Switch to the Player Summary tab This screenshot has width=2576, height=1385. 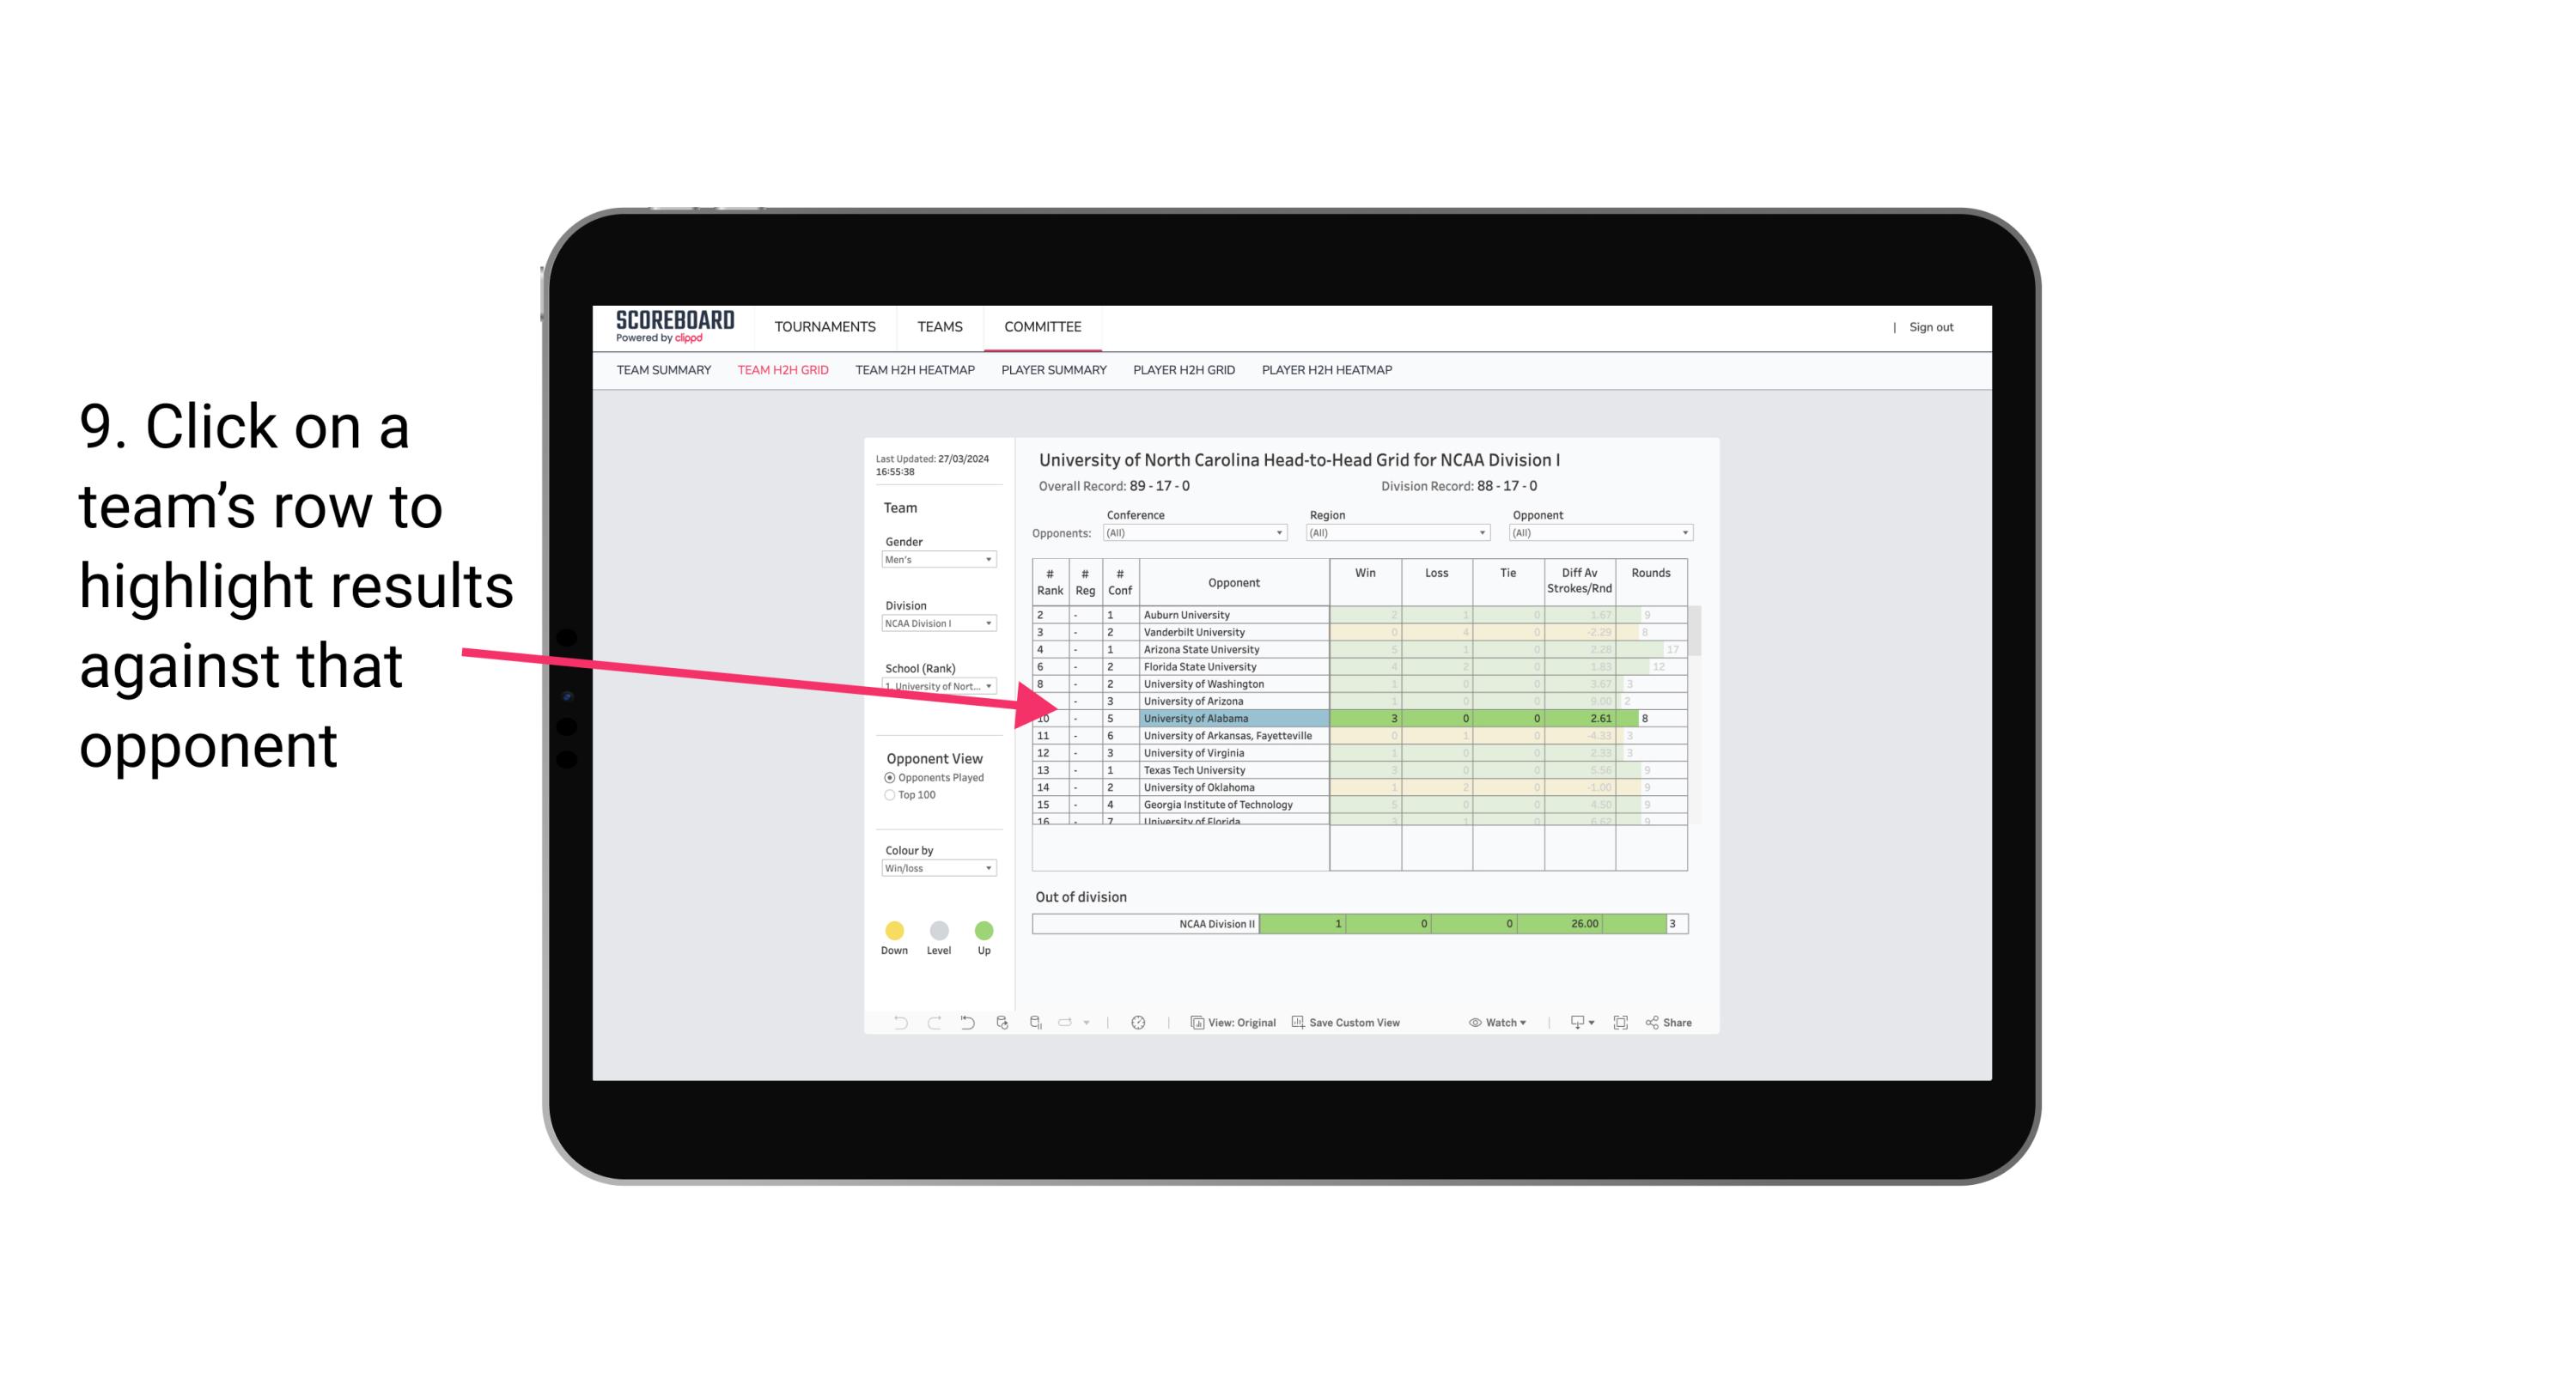point(1054,370)
